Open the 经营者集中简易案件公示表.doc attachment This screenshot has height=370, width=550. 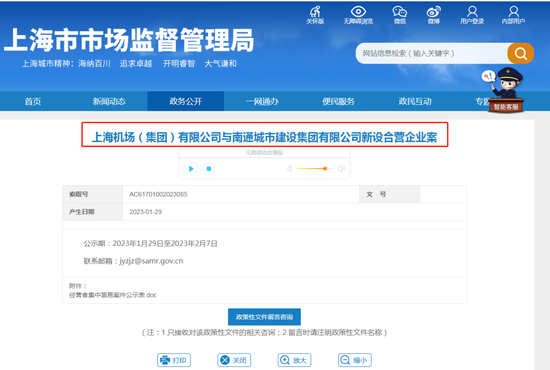[113, 295]
